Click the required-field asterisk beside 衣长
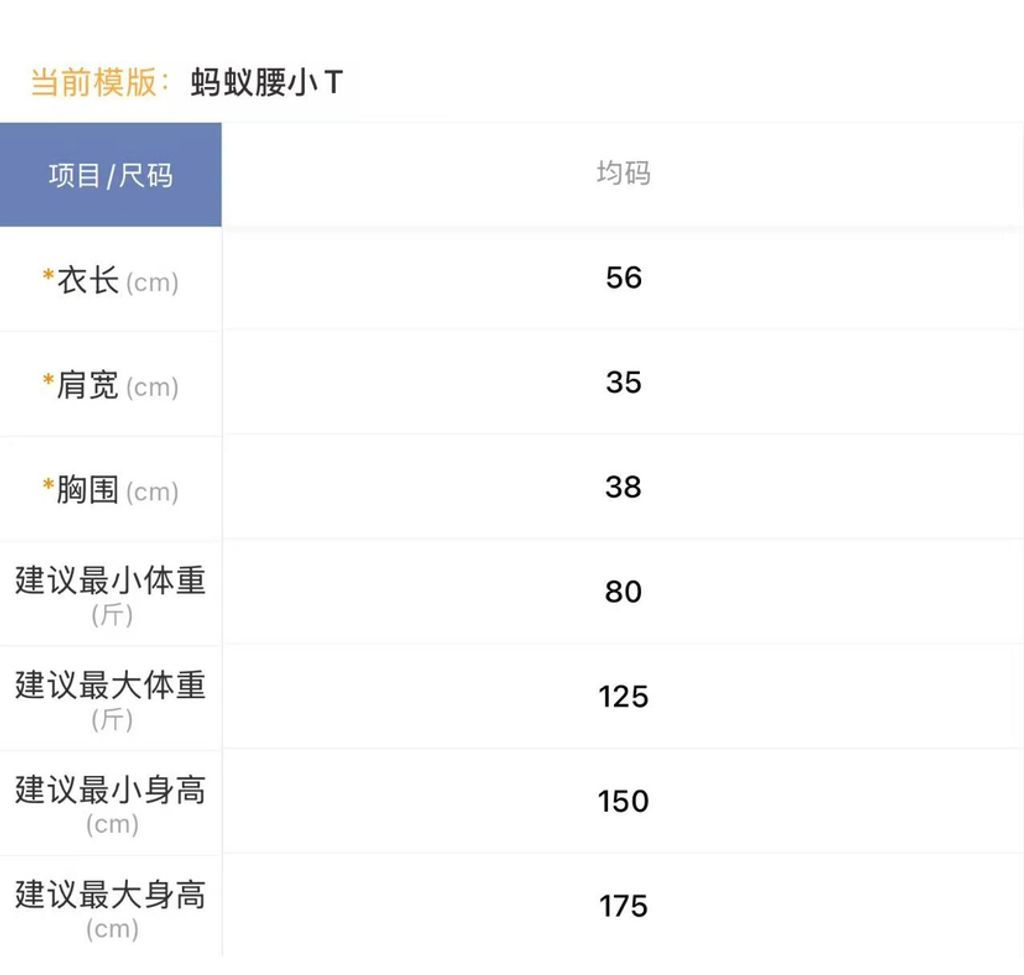 coord(47,277)
